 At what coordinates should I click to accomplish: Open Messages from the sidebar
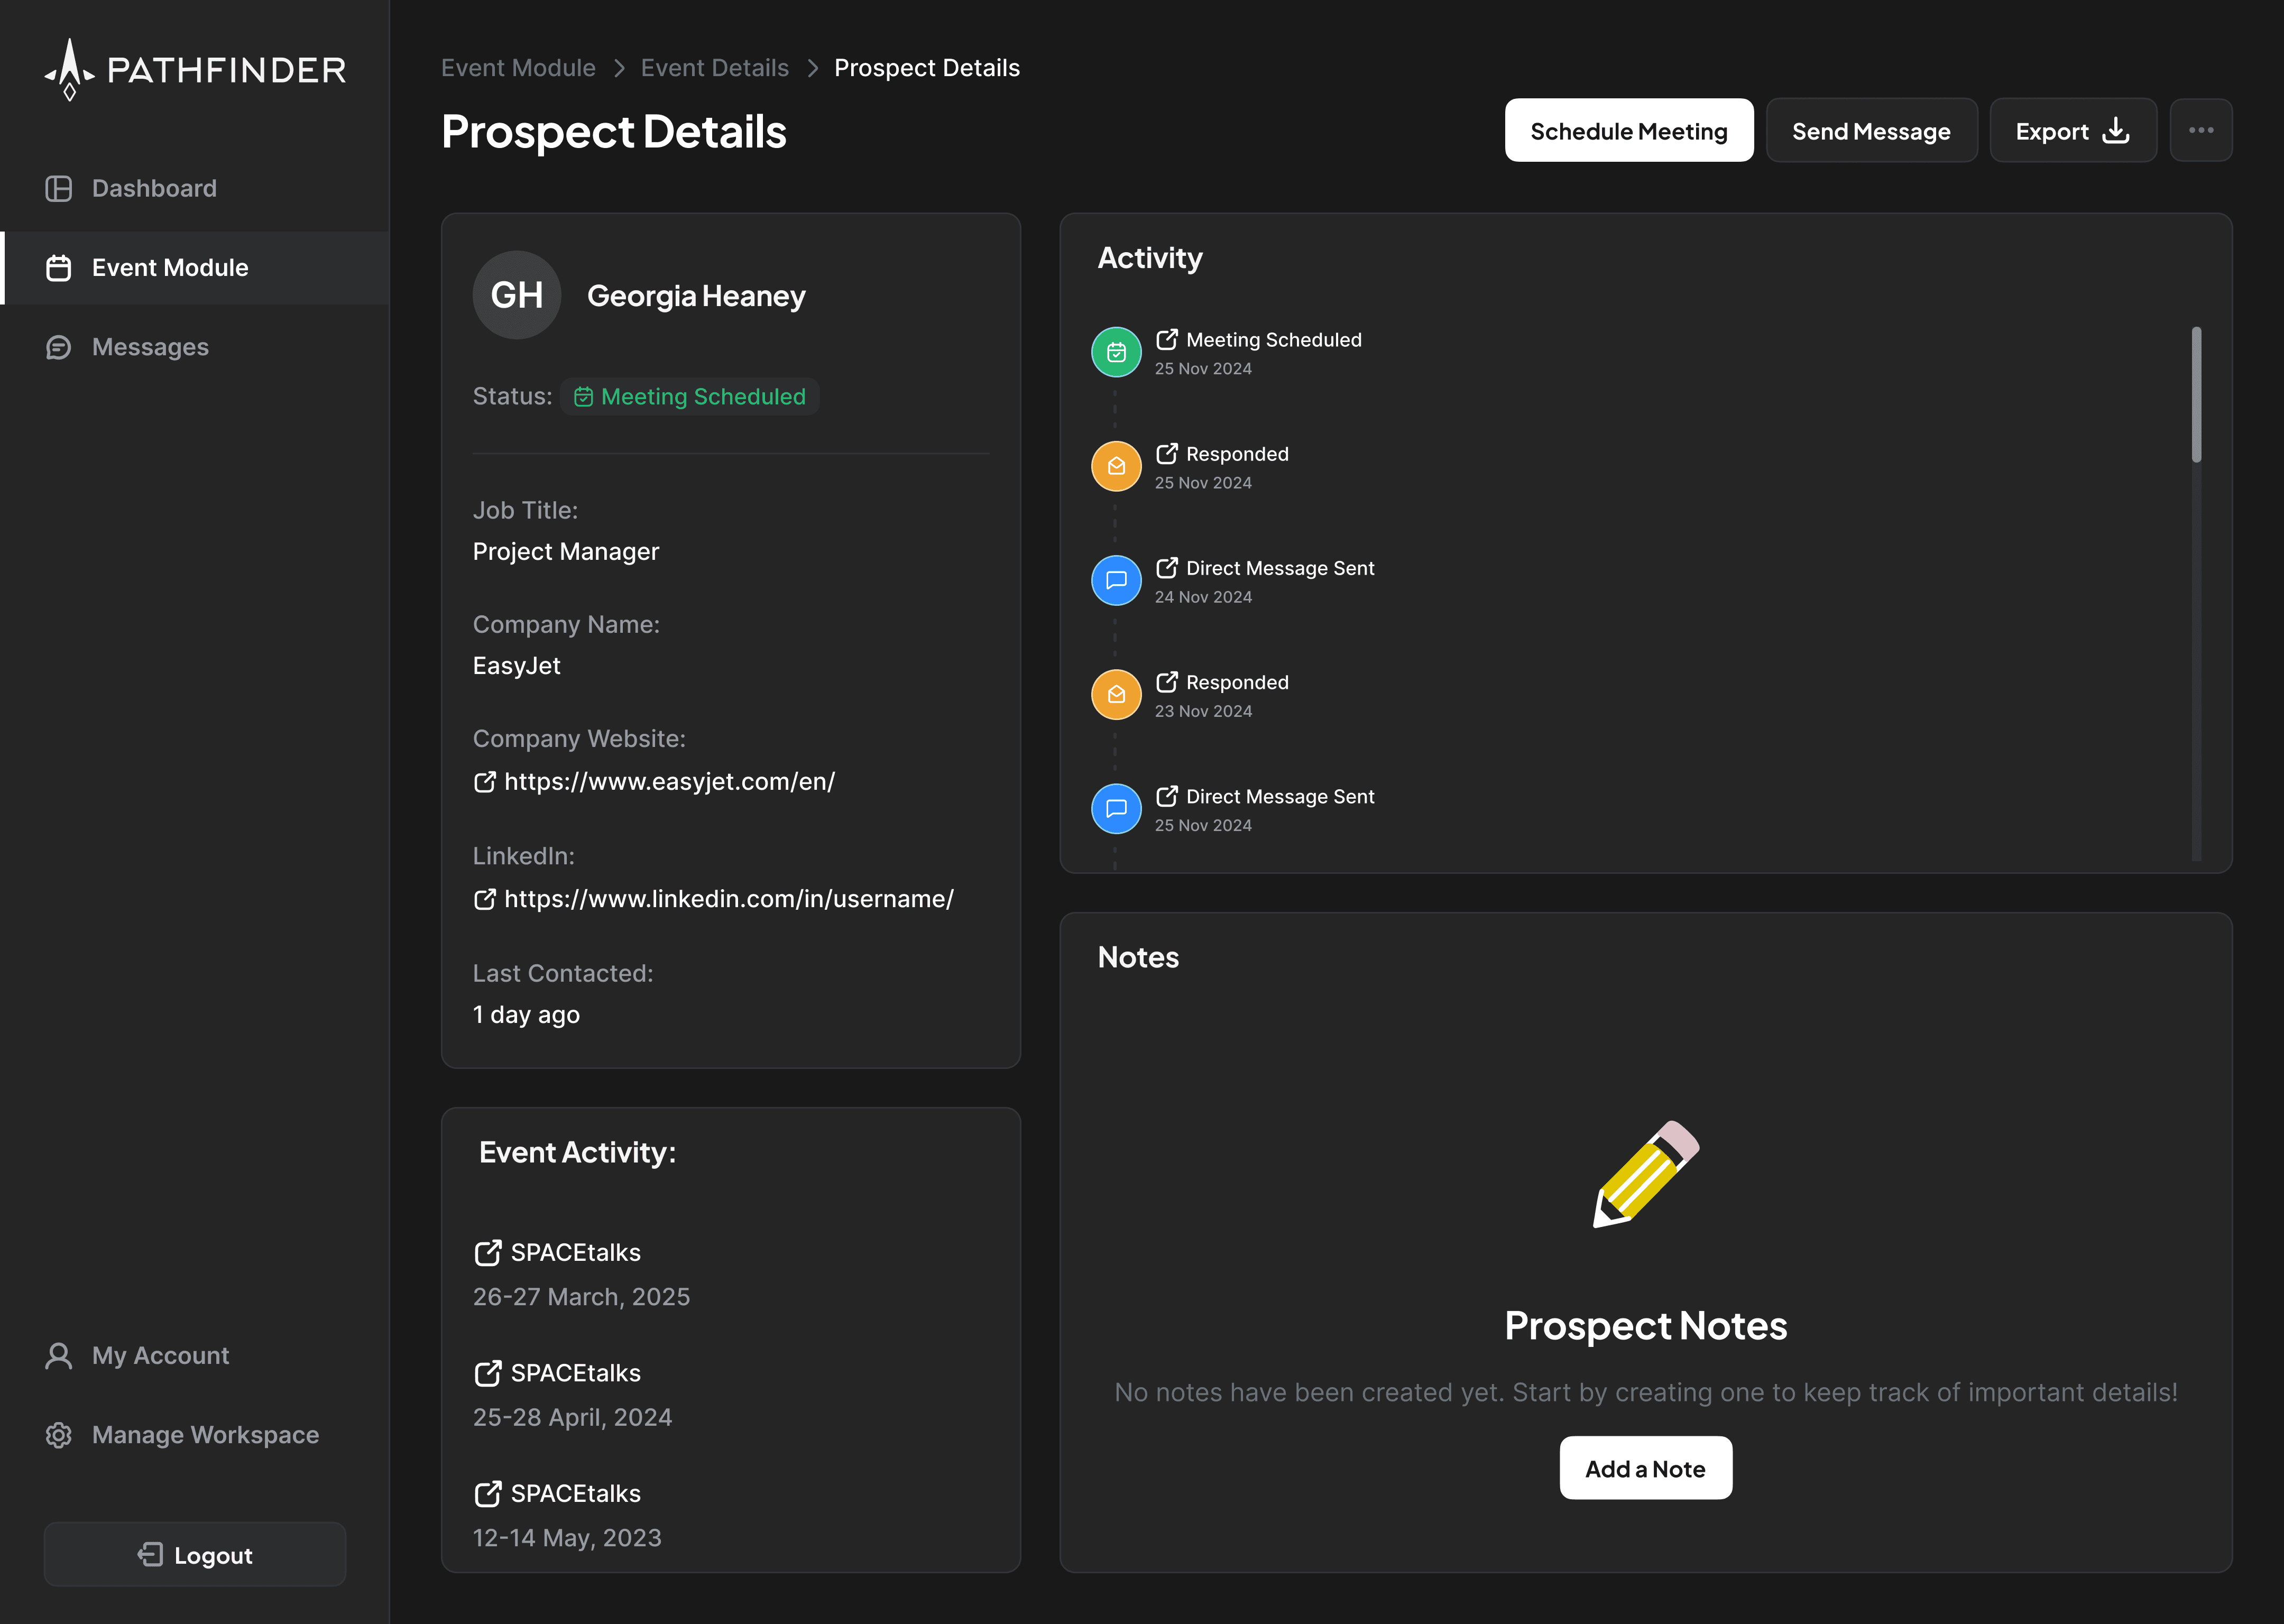[x=150, y=347]
